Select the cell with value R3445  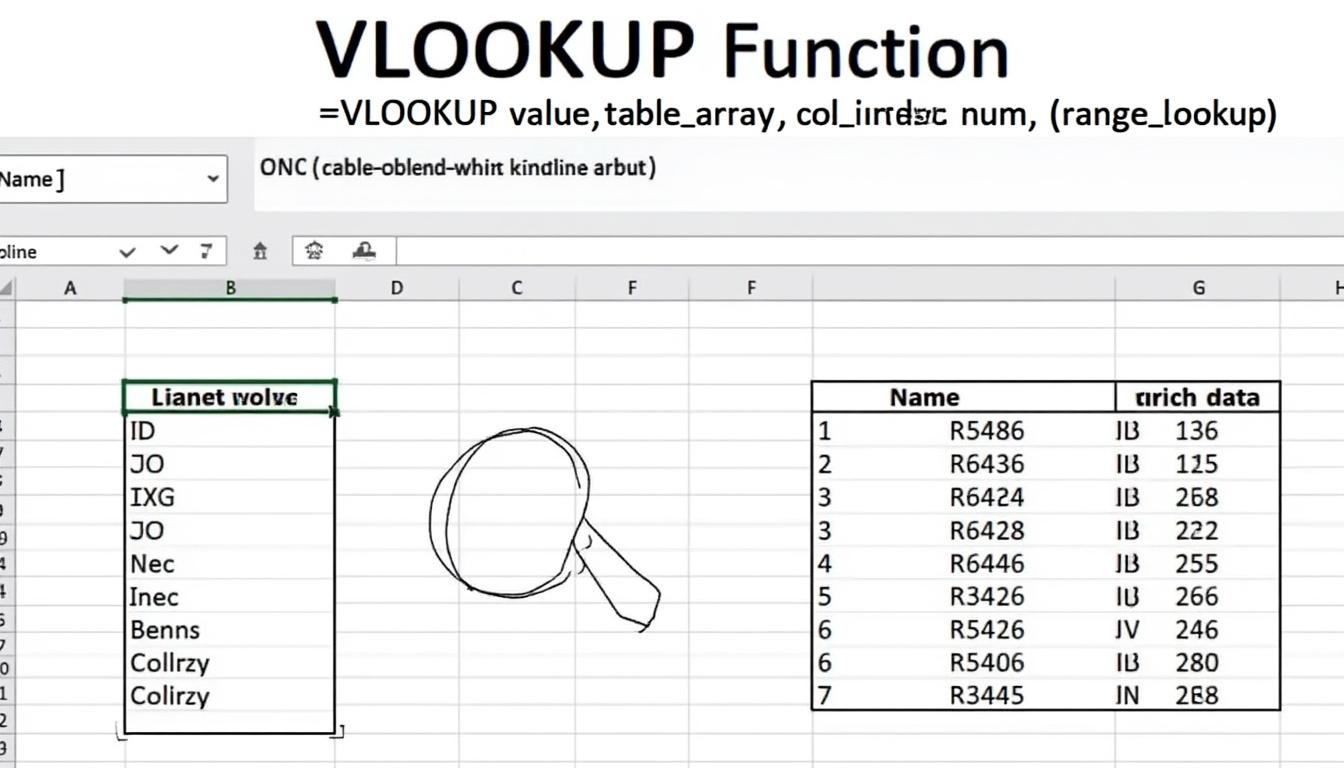pos(986,695)
